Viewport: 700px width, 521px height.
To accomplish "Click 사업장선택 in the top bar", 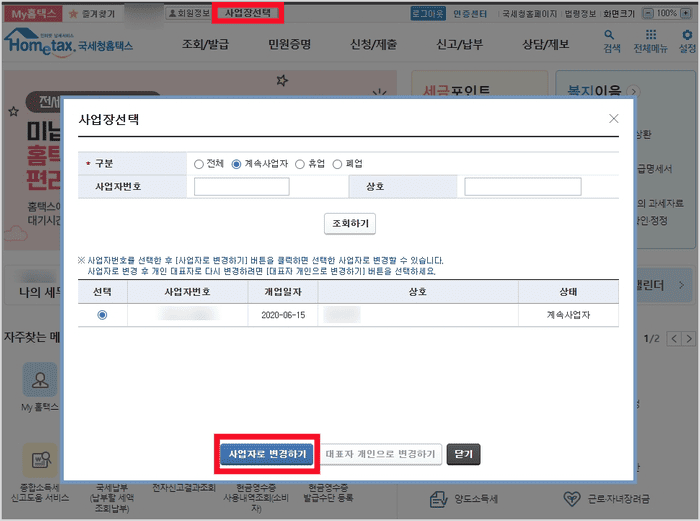I will (x=248, y=13).
